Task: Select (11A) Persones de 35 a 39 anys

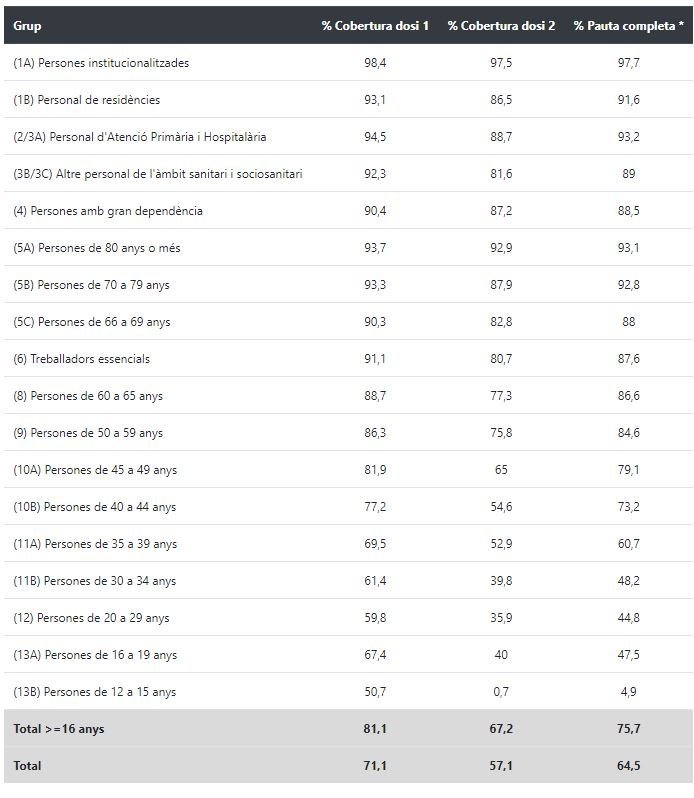Action: pyautogui.click(x=95, y=544)
